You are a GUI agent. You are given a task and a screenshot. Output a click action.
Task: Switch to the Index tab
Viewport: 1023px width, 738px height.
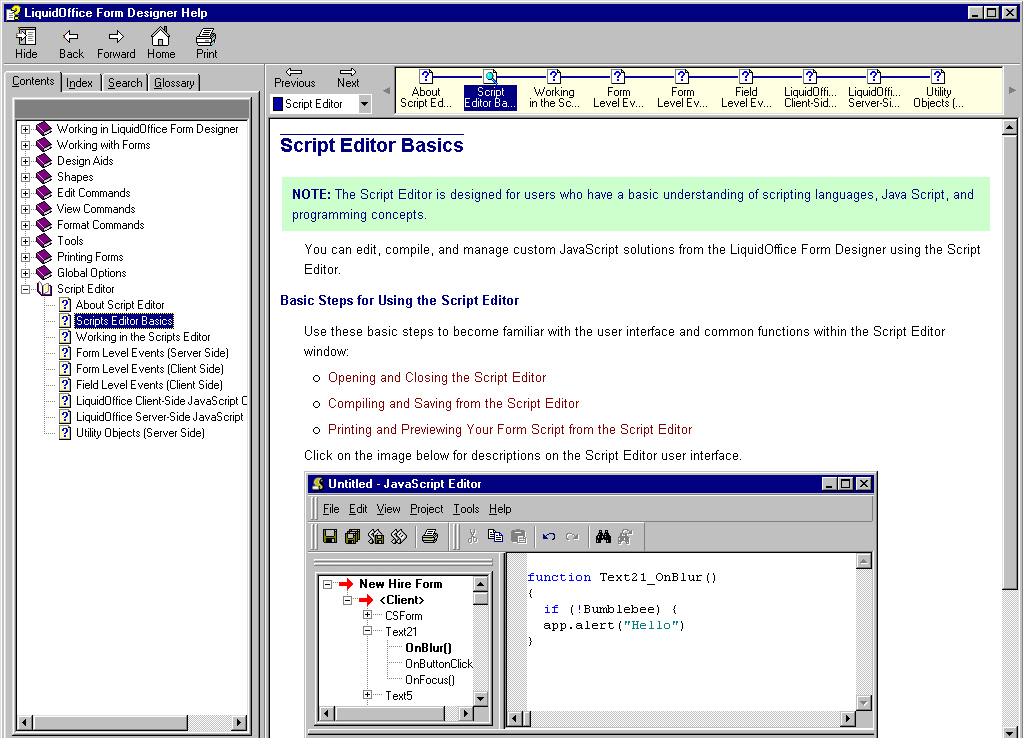click(x=80, y=83)
